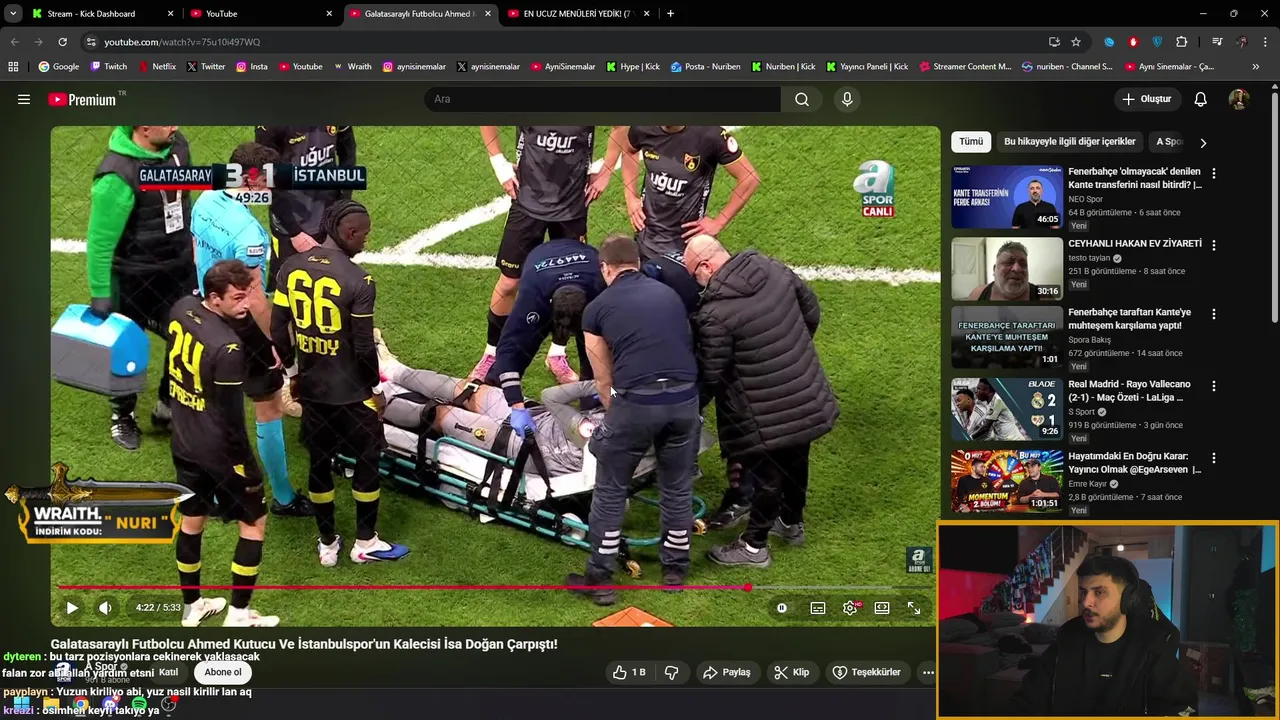Toggle the autoplay switch in player
Viewport: 1280px width, 720px height.
click(x=782, y=607)
